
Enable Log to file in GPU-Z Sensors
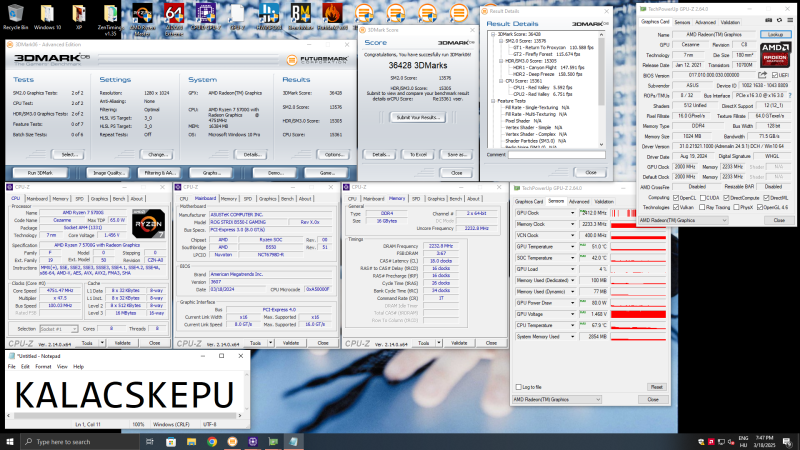coord(518,387)
